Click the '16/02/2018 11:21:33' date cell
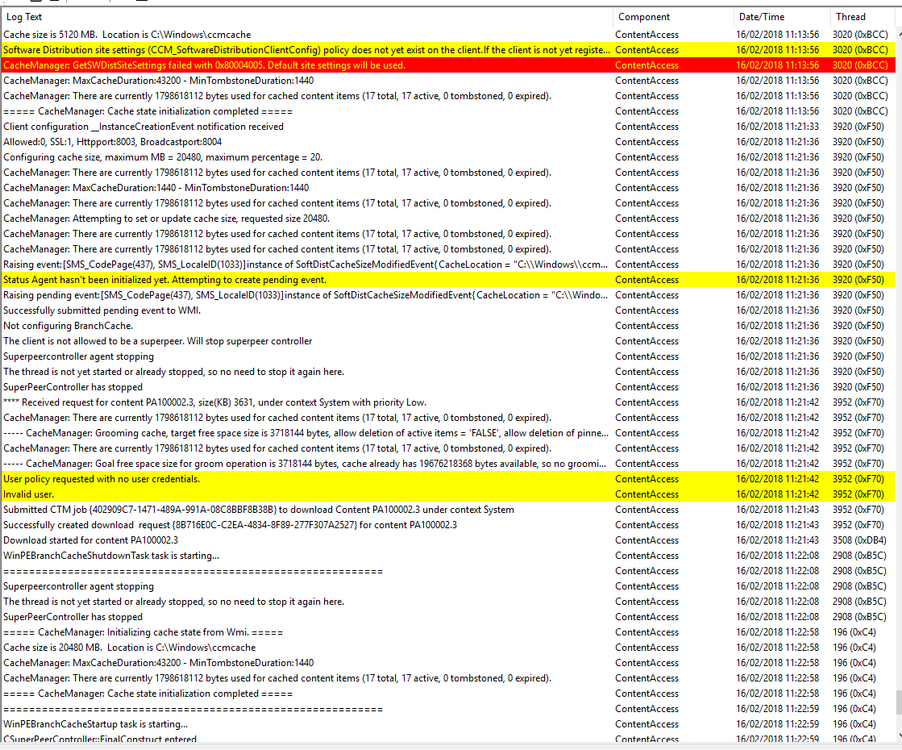Screen dimensions: 902x750 (777, 127)
